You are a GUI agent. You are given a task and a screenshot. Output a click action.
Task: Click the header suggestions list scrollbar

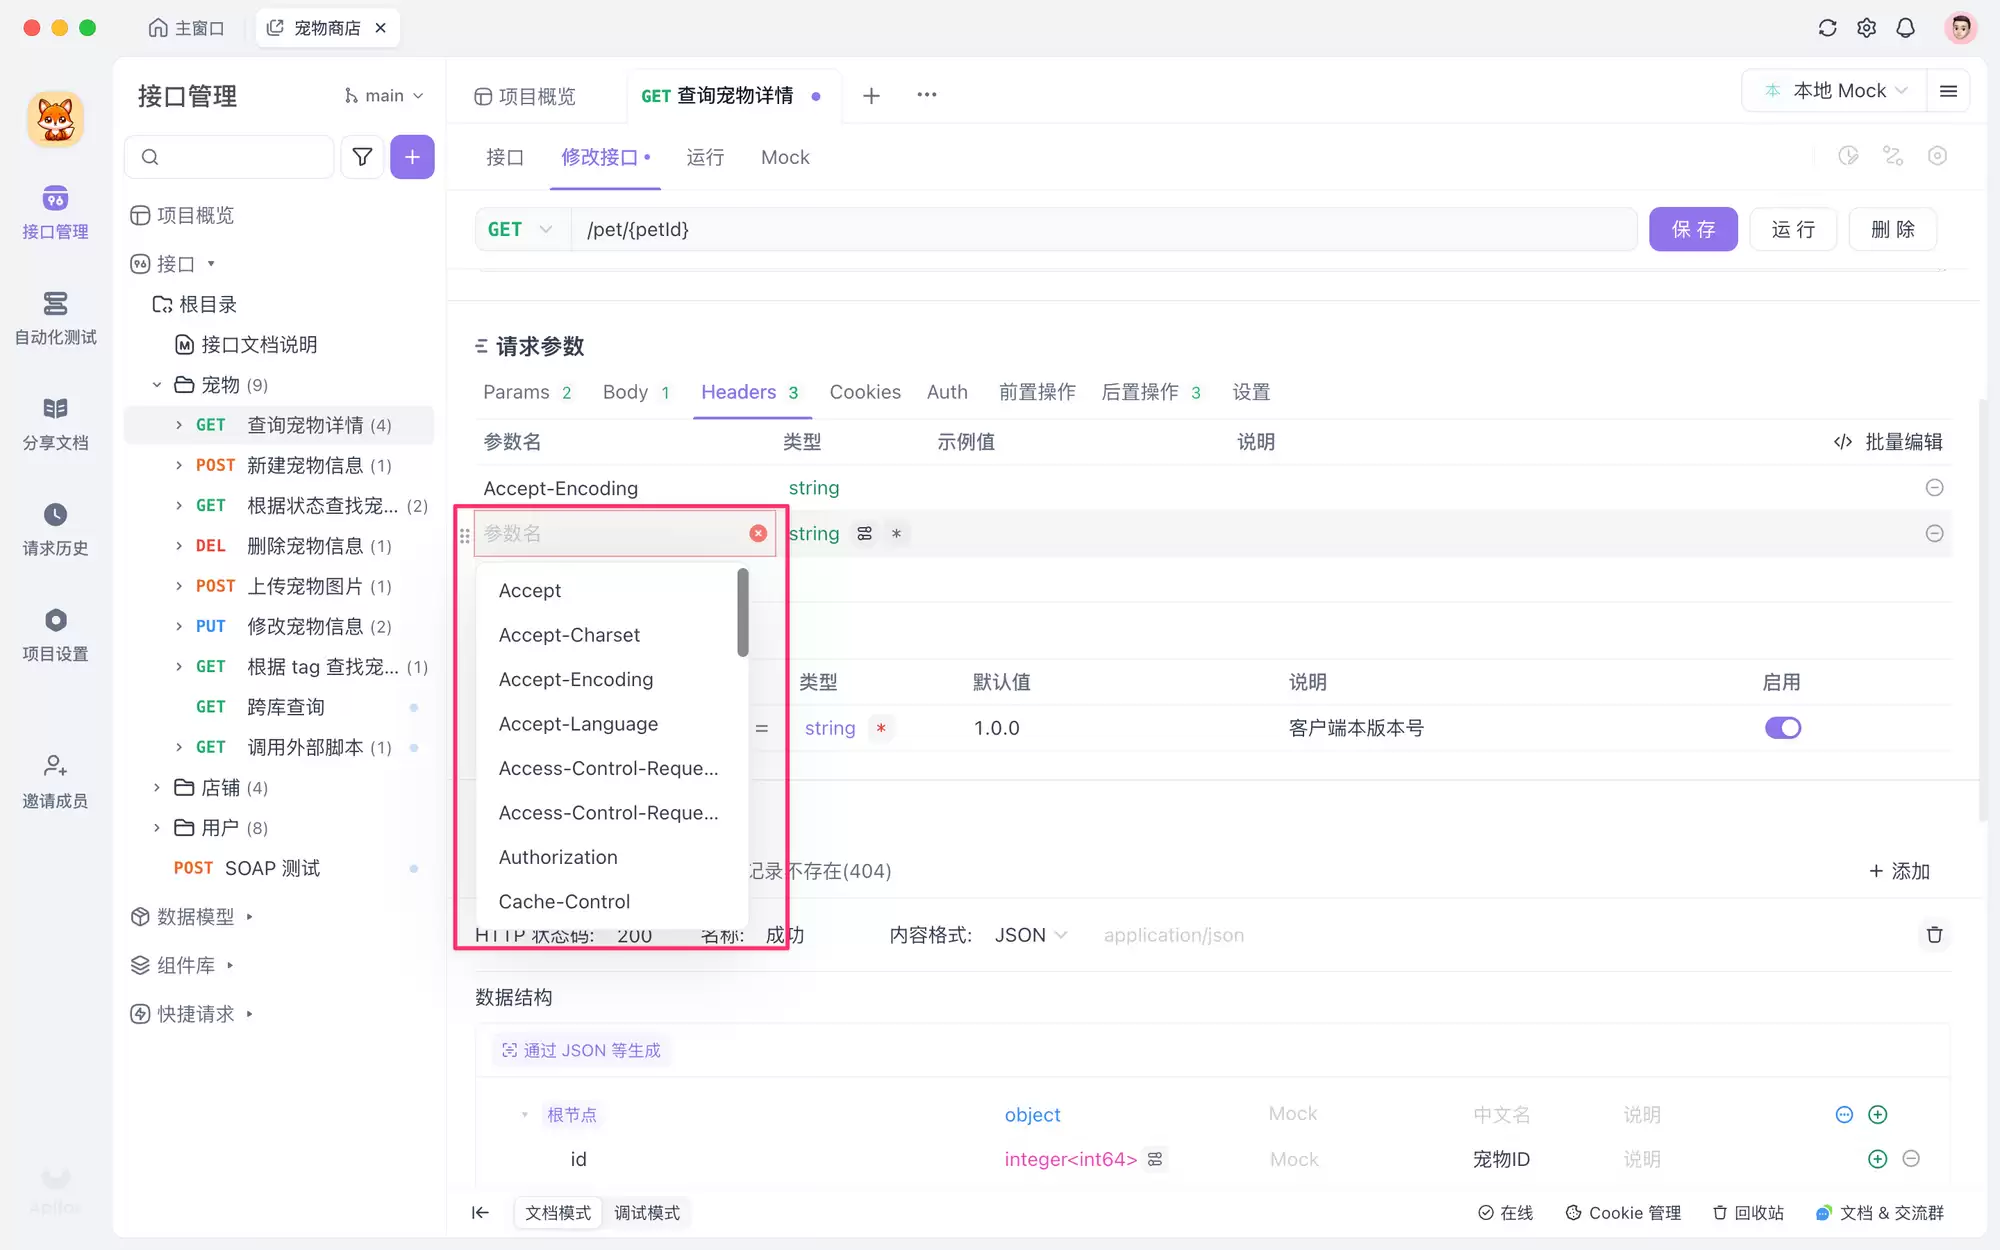(743, 612)
